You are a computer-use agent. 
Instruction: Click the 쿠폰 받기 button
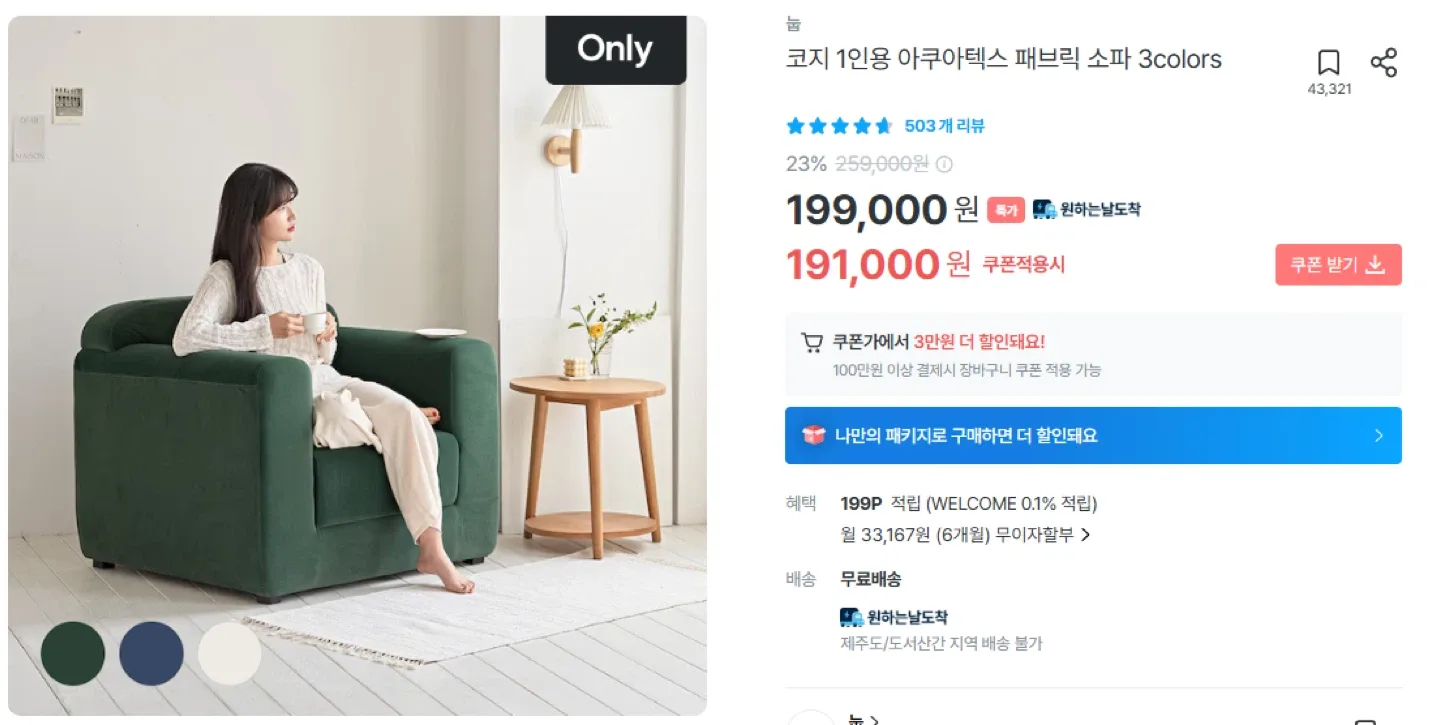(1338, 265)
